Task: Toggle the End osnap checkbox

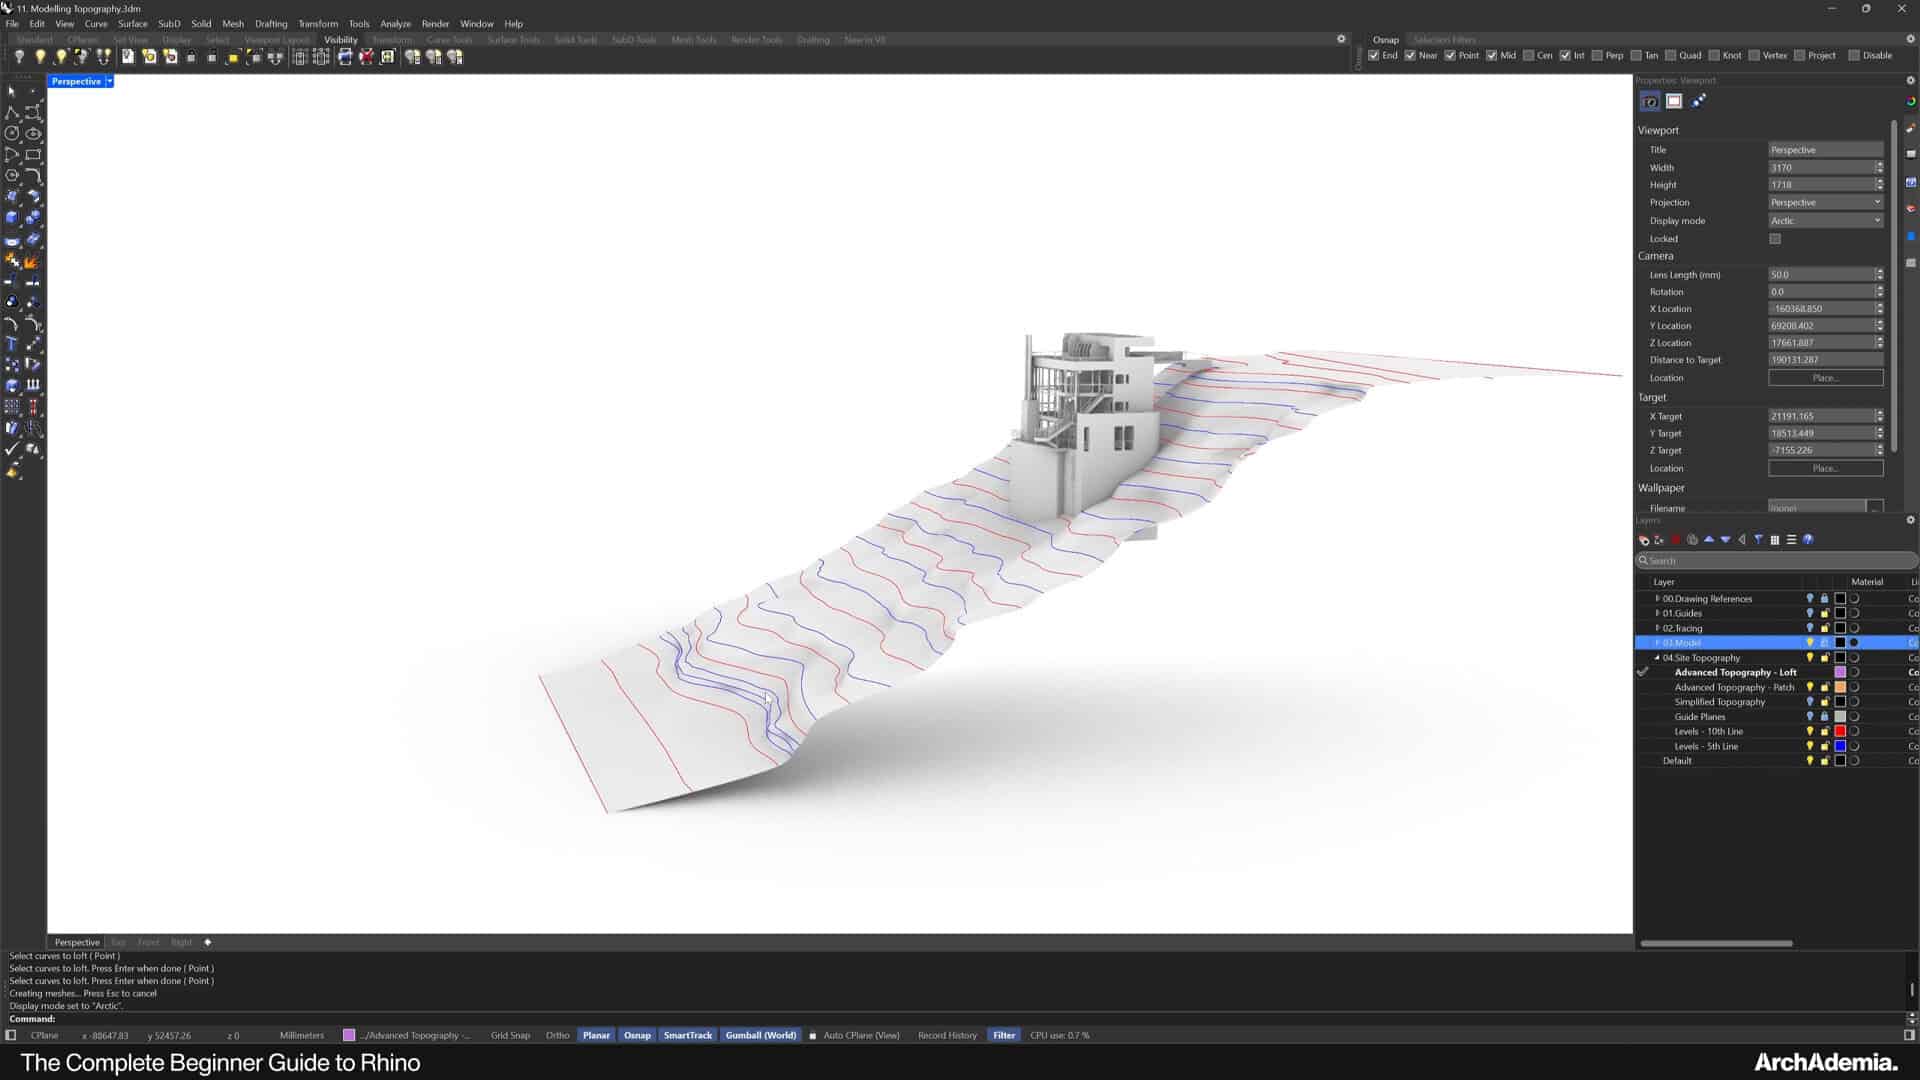Action: pos(1374,56)
